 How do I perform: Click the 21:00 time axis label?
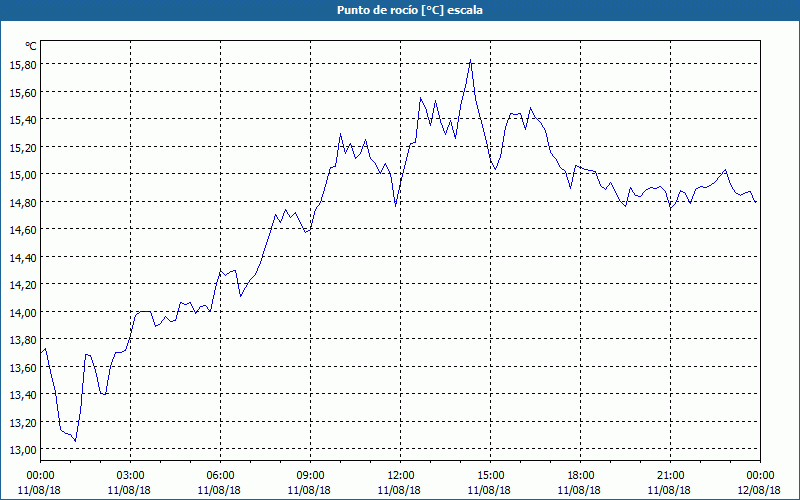[x=670, y=476]
